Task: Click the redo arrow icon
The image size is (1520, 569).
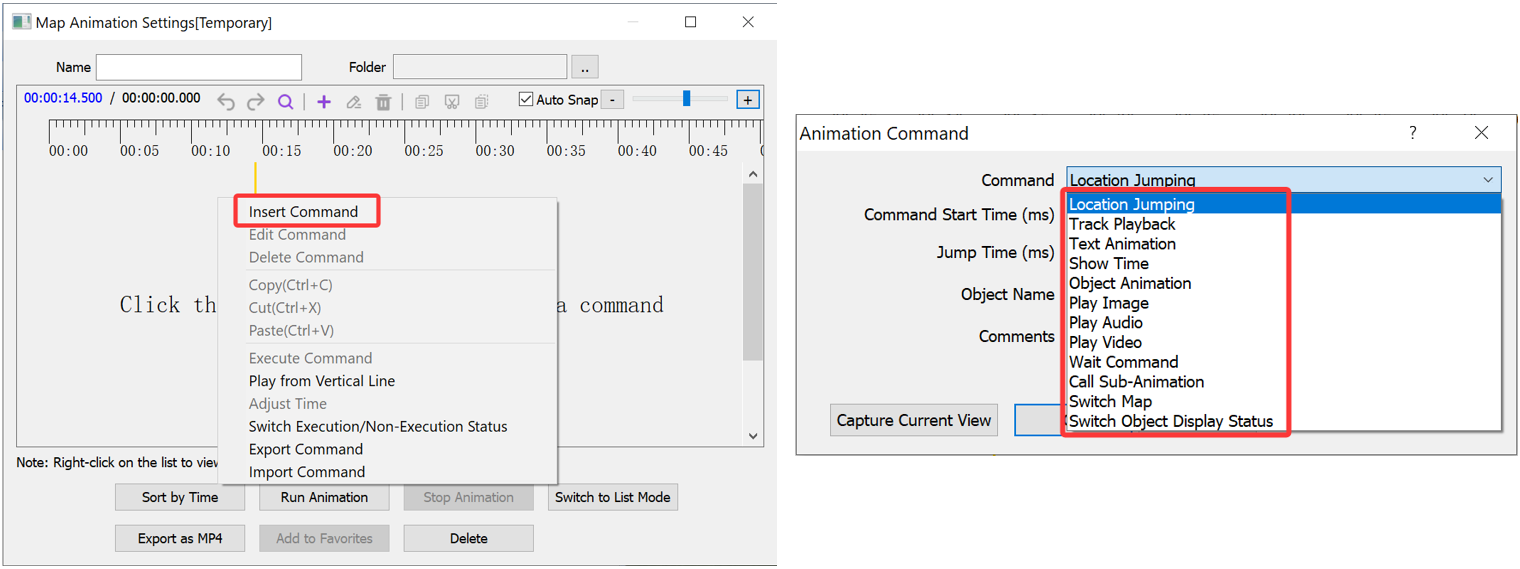Action: [x=256, y=101]
